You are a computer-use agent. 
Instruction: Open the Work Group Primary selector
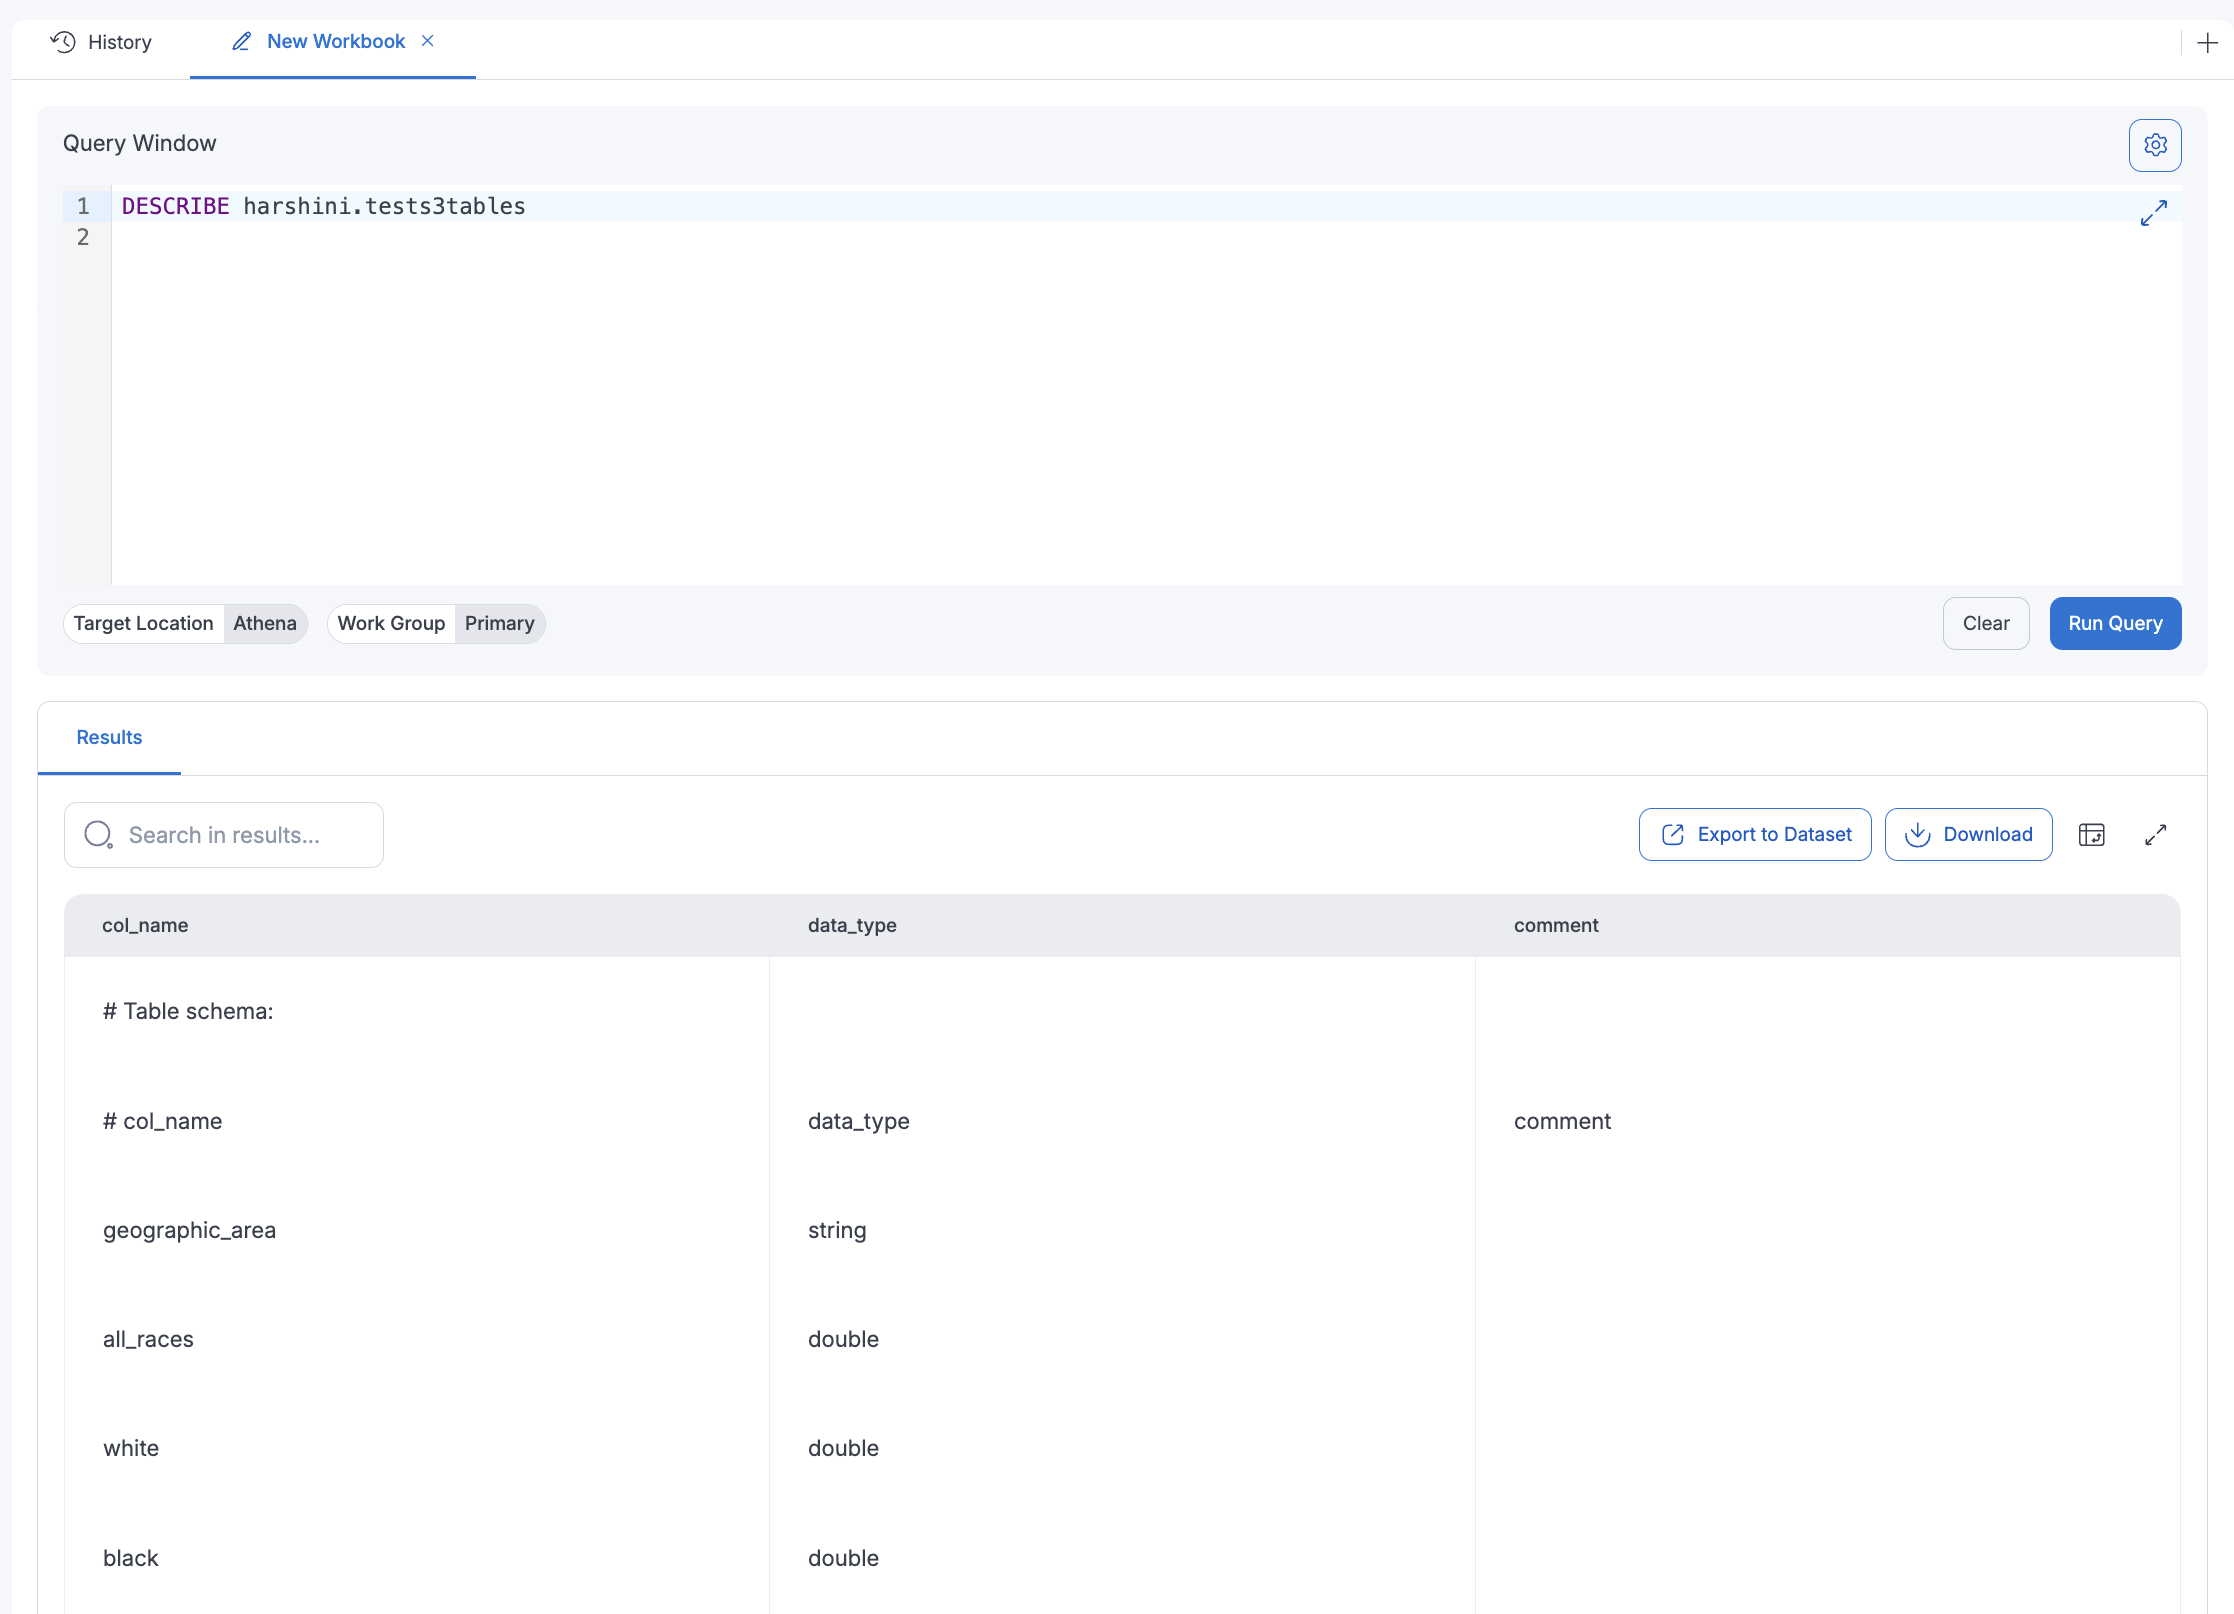click(499, 623)
